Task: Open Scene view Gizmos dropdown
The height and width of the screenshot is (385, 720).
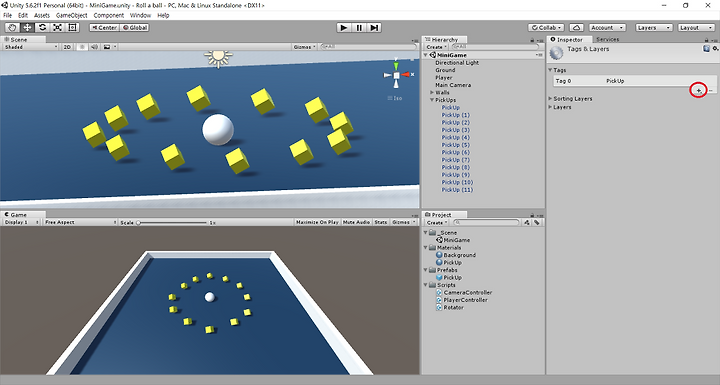Action: tap(304, 47)
